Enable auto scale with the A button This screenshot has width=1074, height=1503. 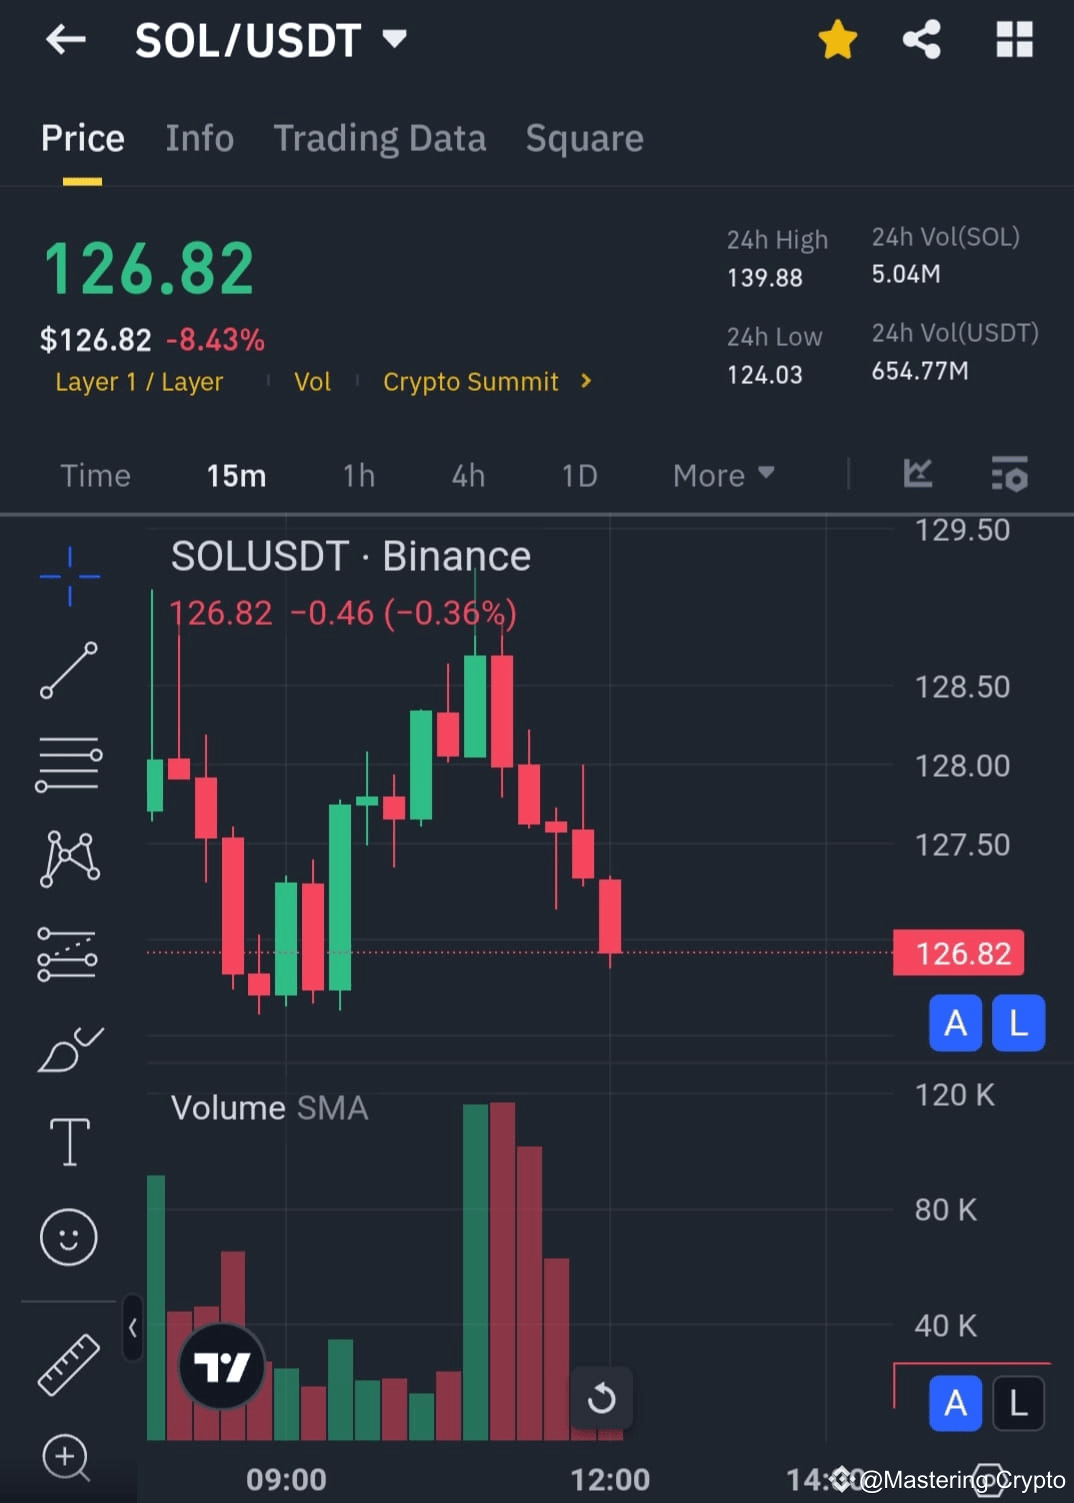pos(955,1023)
